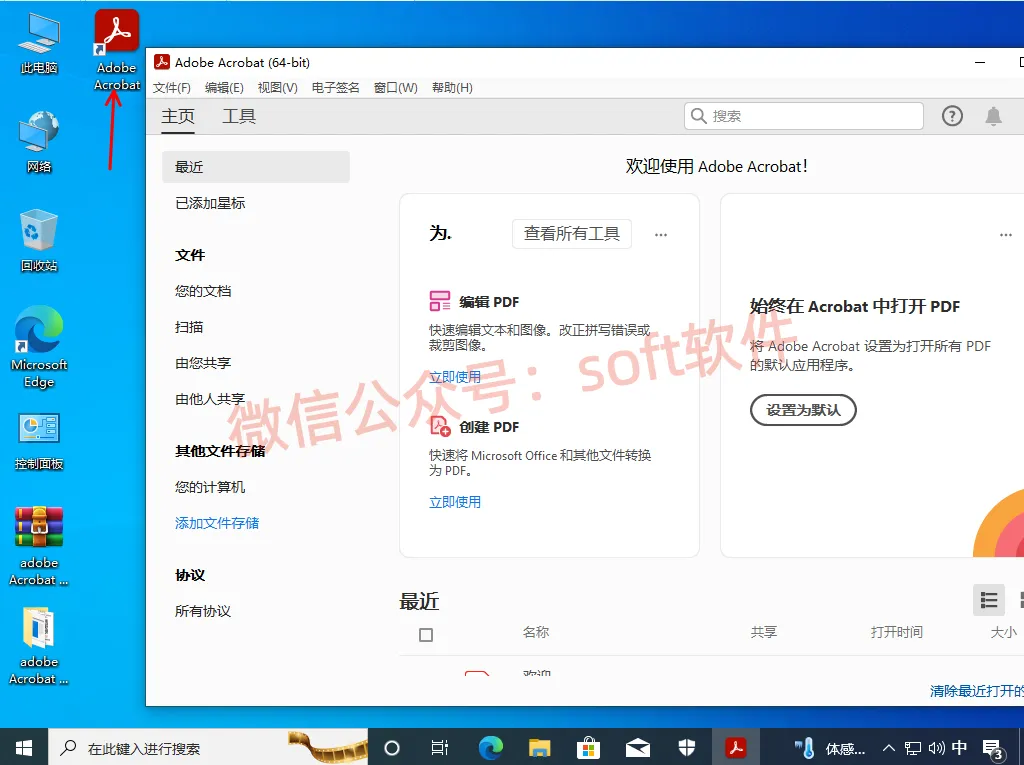Click the help question mark icon

(x=952, y=116)
